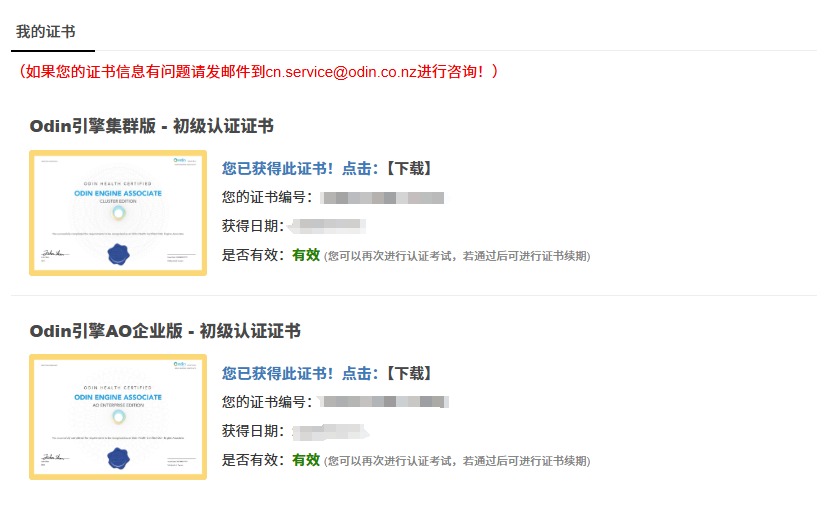Click green 有效 status of AO企业版 certificate
This screenshot has width=831, height=526.
coord(306,460)
